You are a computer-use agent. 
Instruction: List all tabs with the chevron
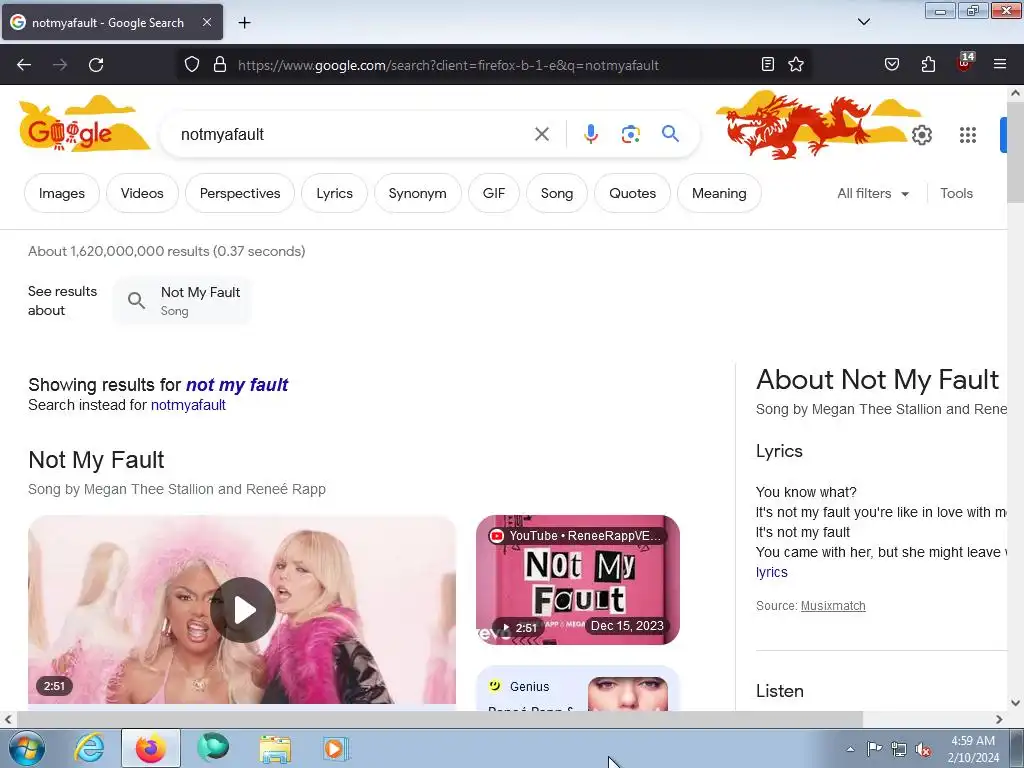(x=863, y=22)
